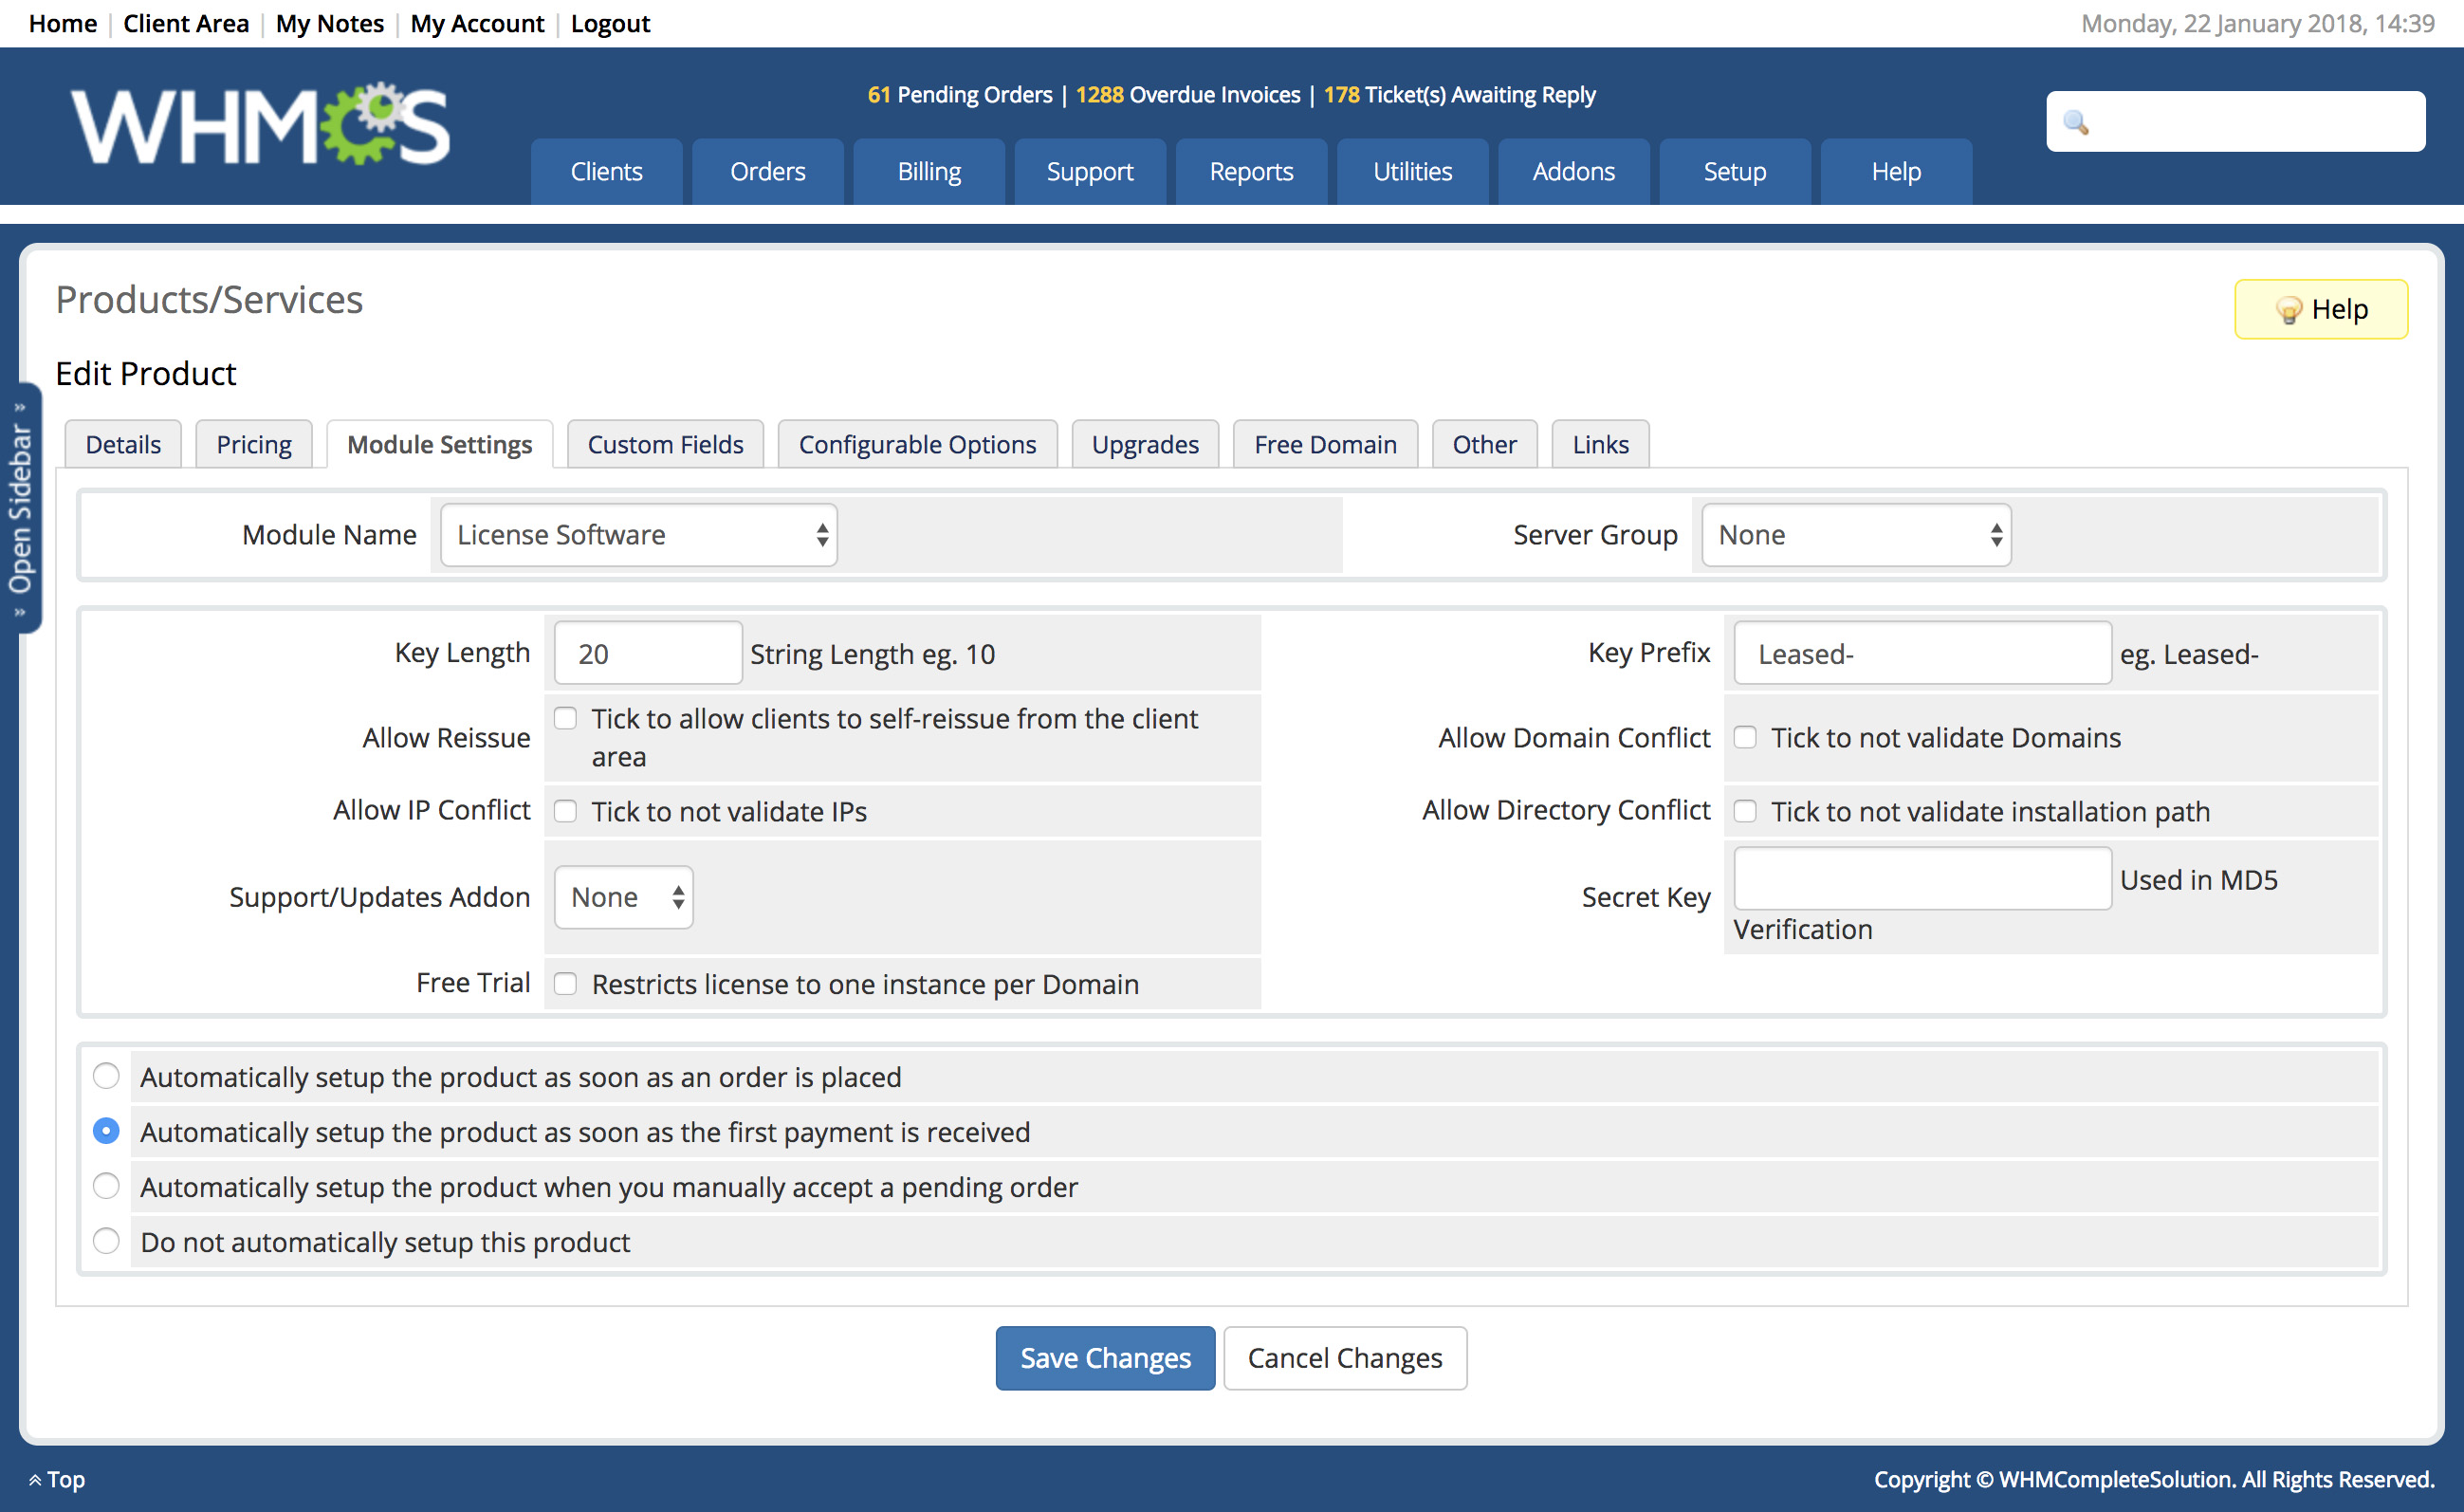Switch to the Pricing tab
This screenshot has width=2464, height=1512.
coord(254,444)
